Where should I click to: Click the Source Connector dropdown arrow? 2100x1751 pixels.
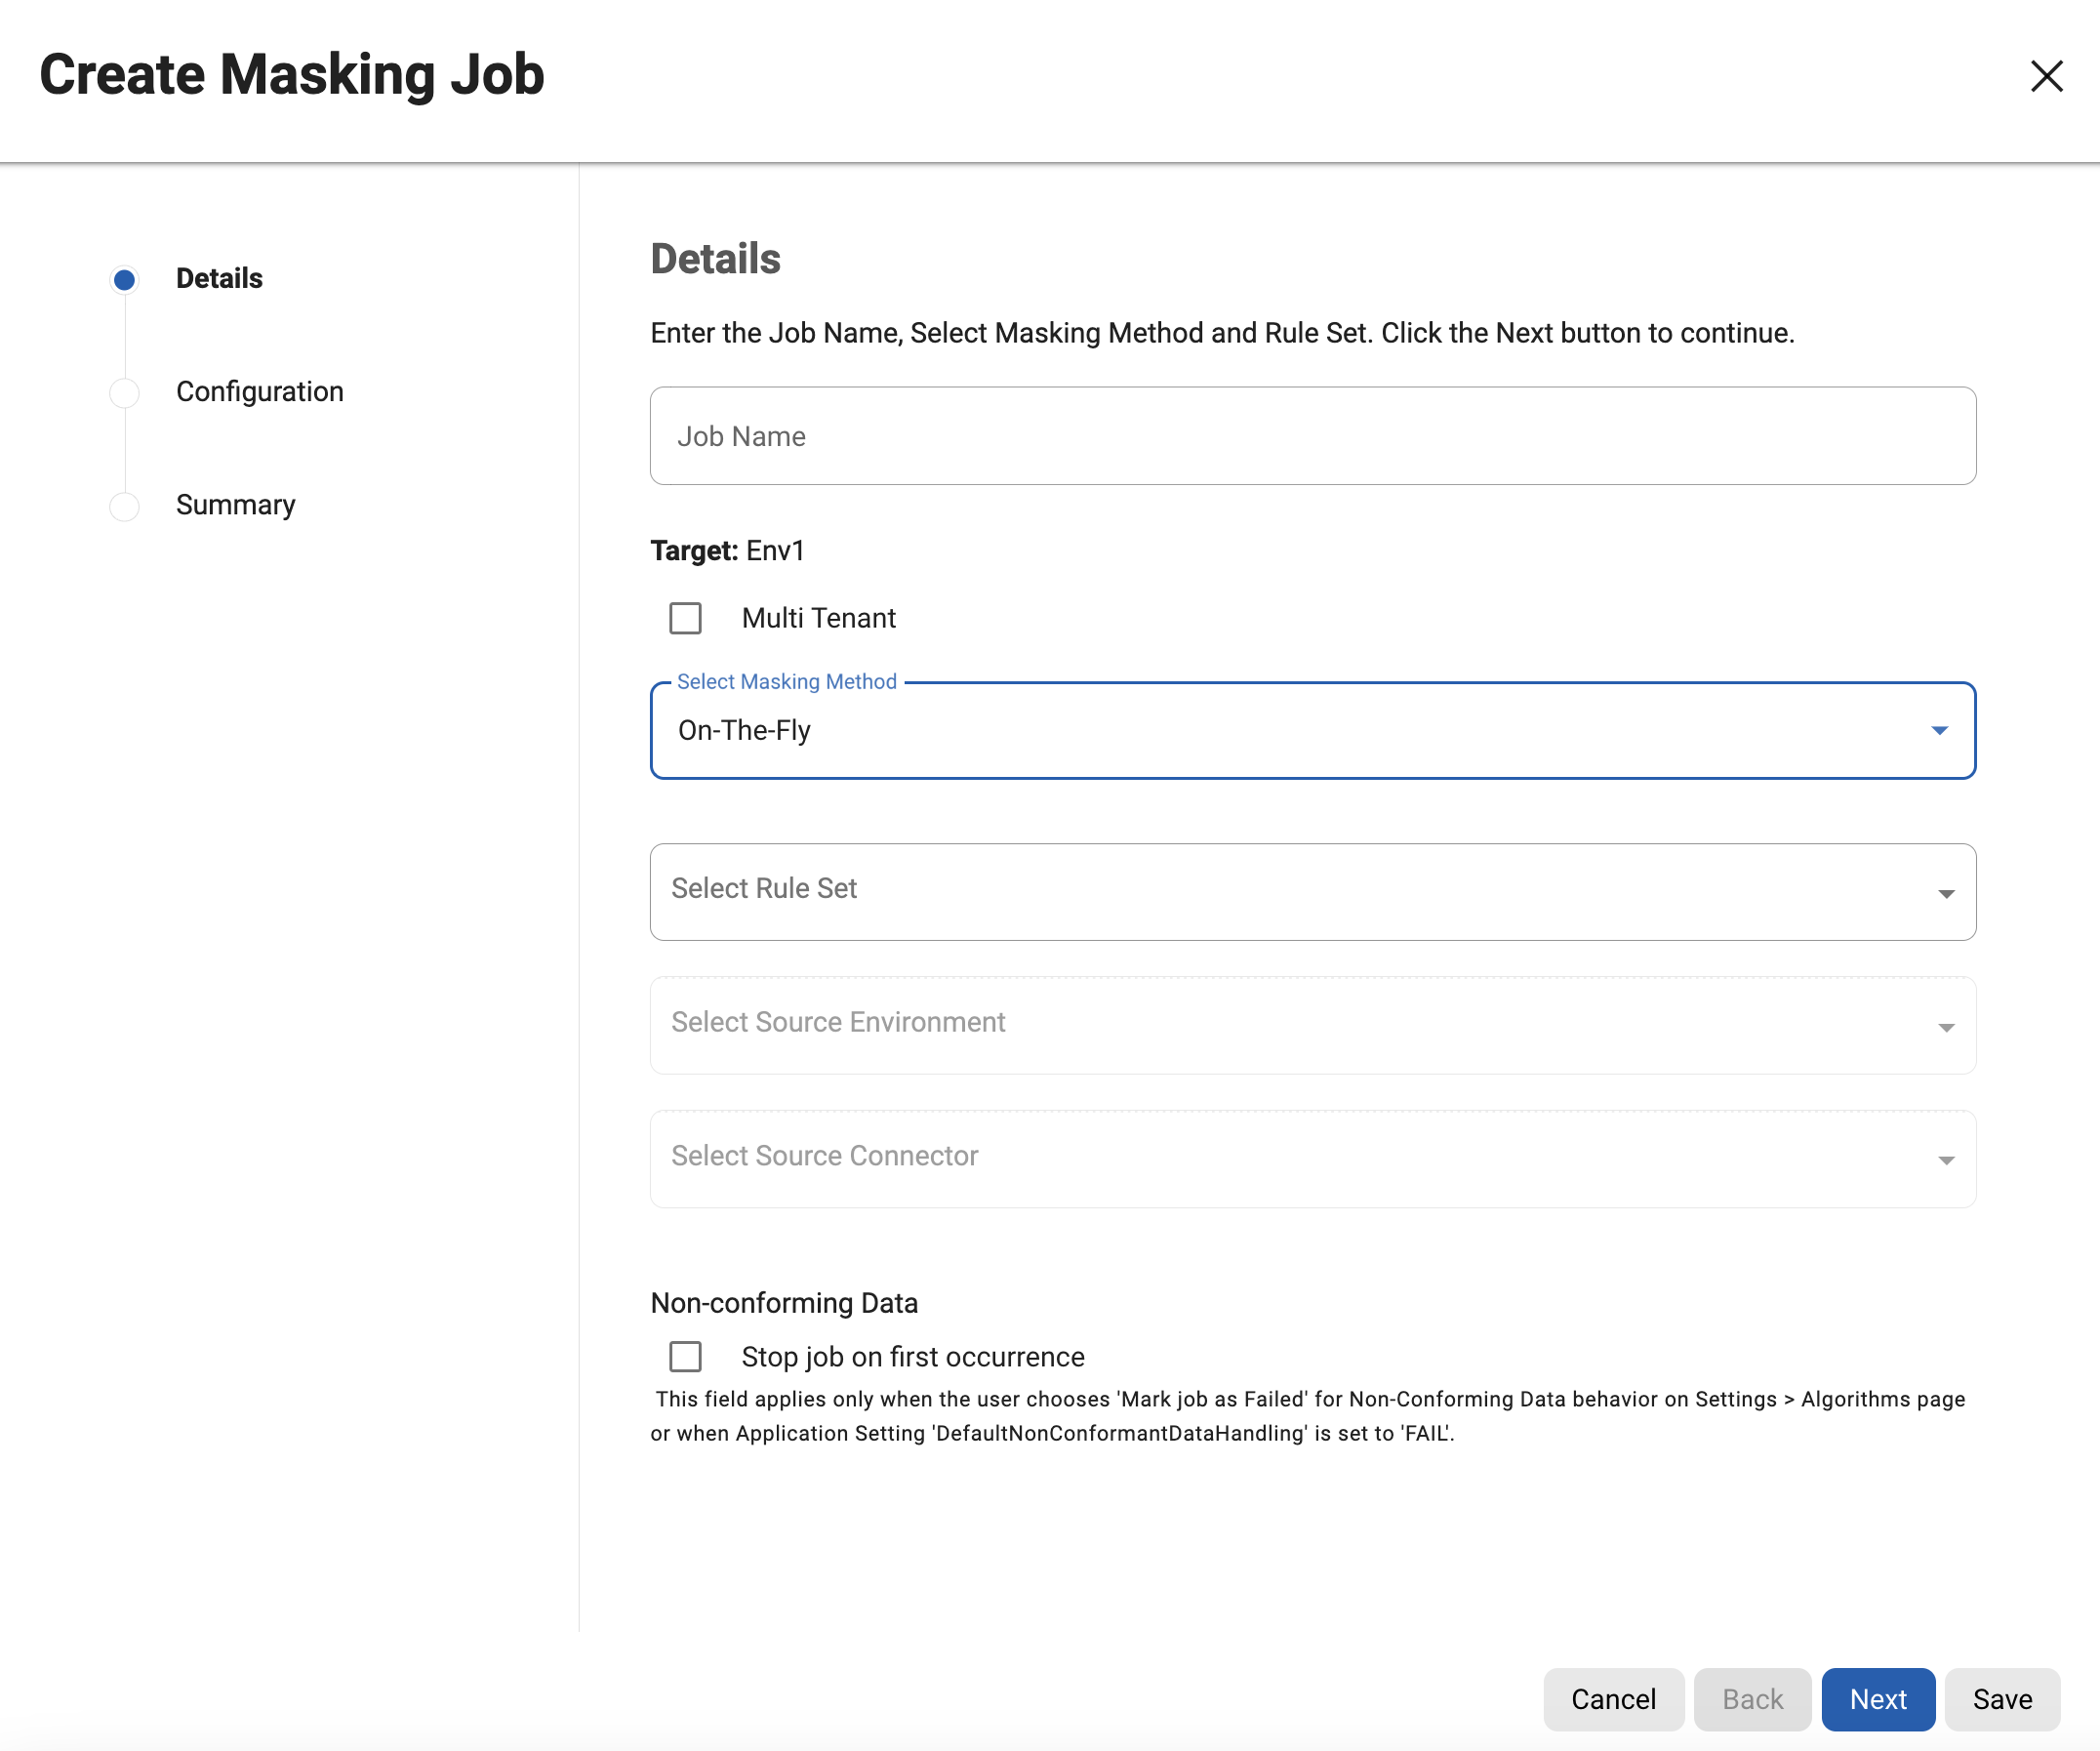pyautogui.click(x=1946, y=1160)
